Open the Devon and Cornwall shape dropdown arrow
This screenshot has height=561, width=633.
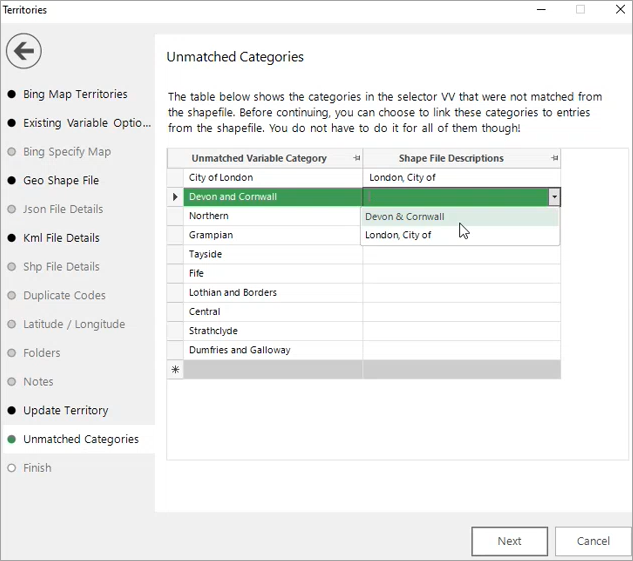pyautogui.click(x=554, y=197)
